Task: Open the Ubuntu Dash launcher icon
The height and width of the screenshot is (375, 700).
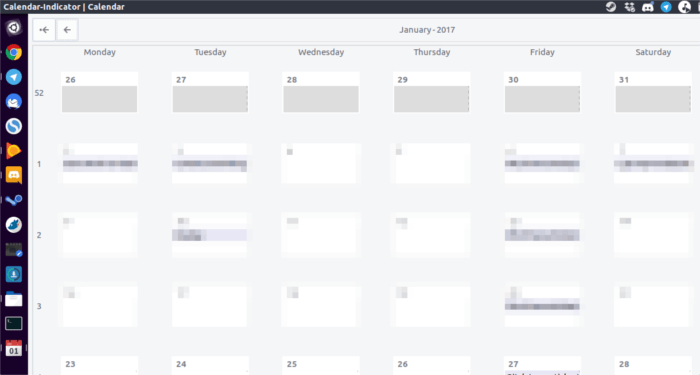Action: tap(14, 28)
